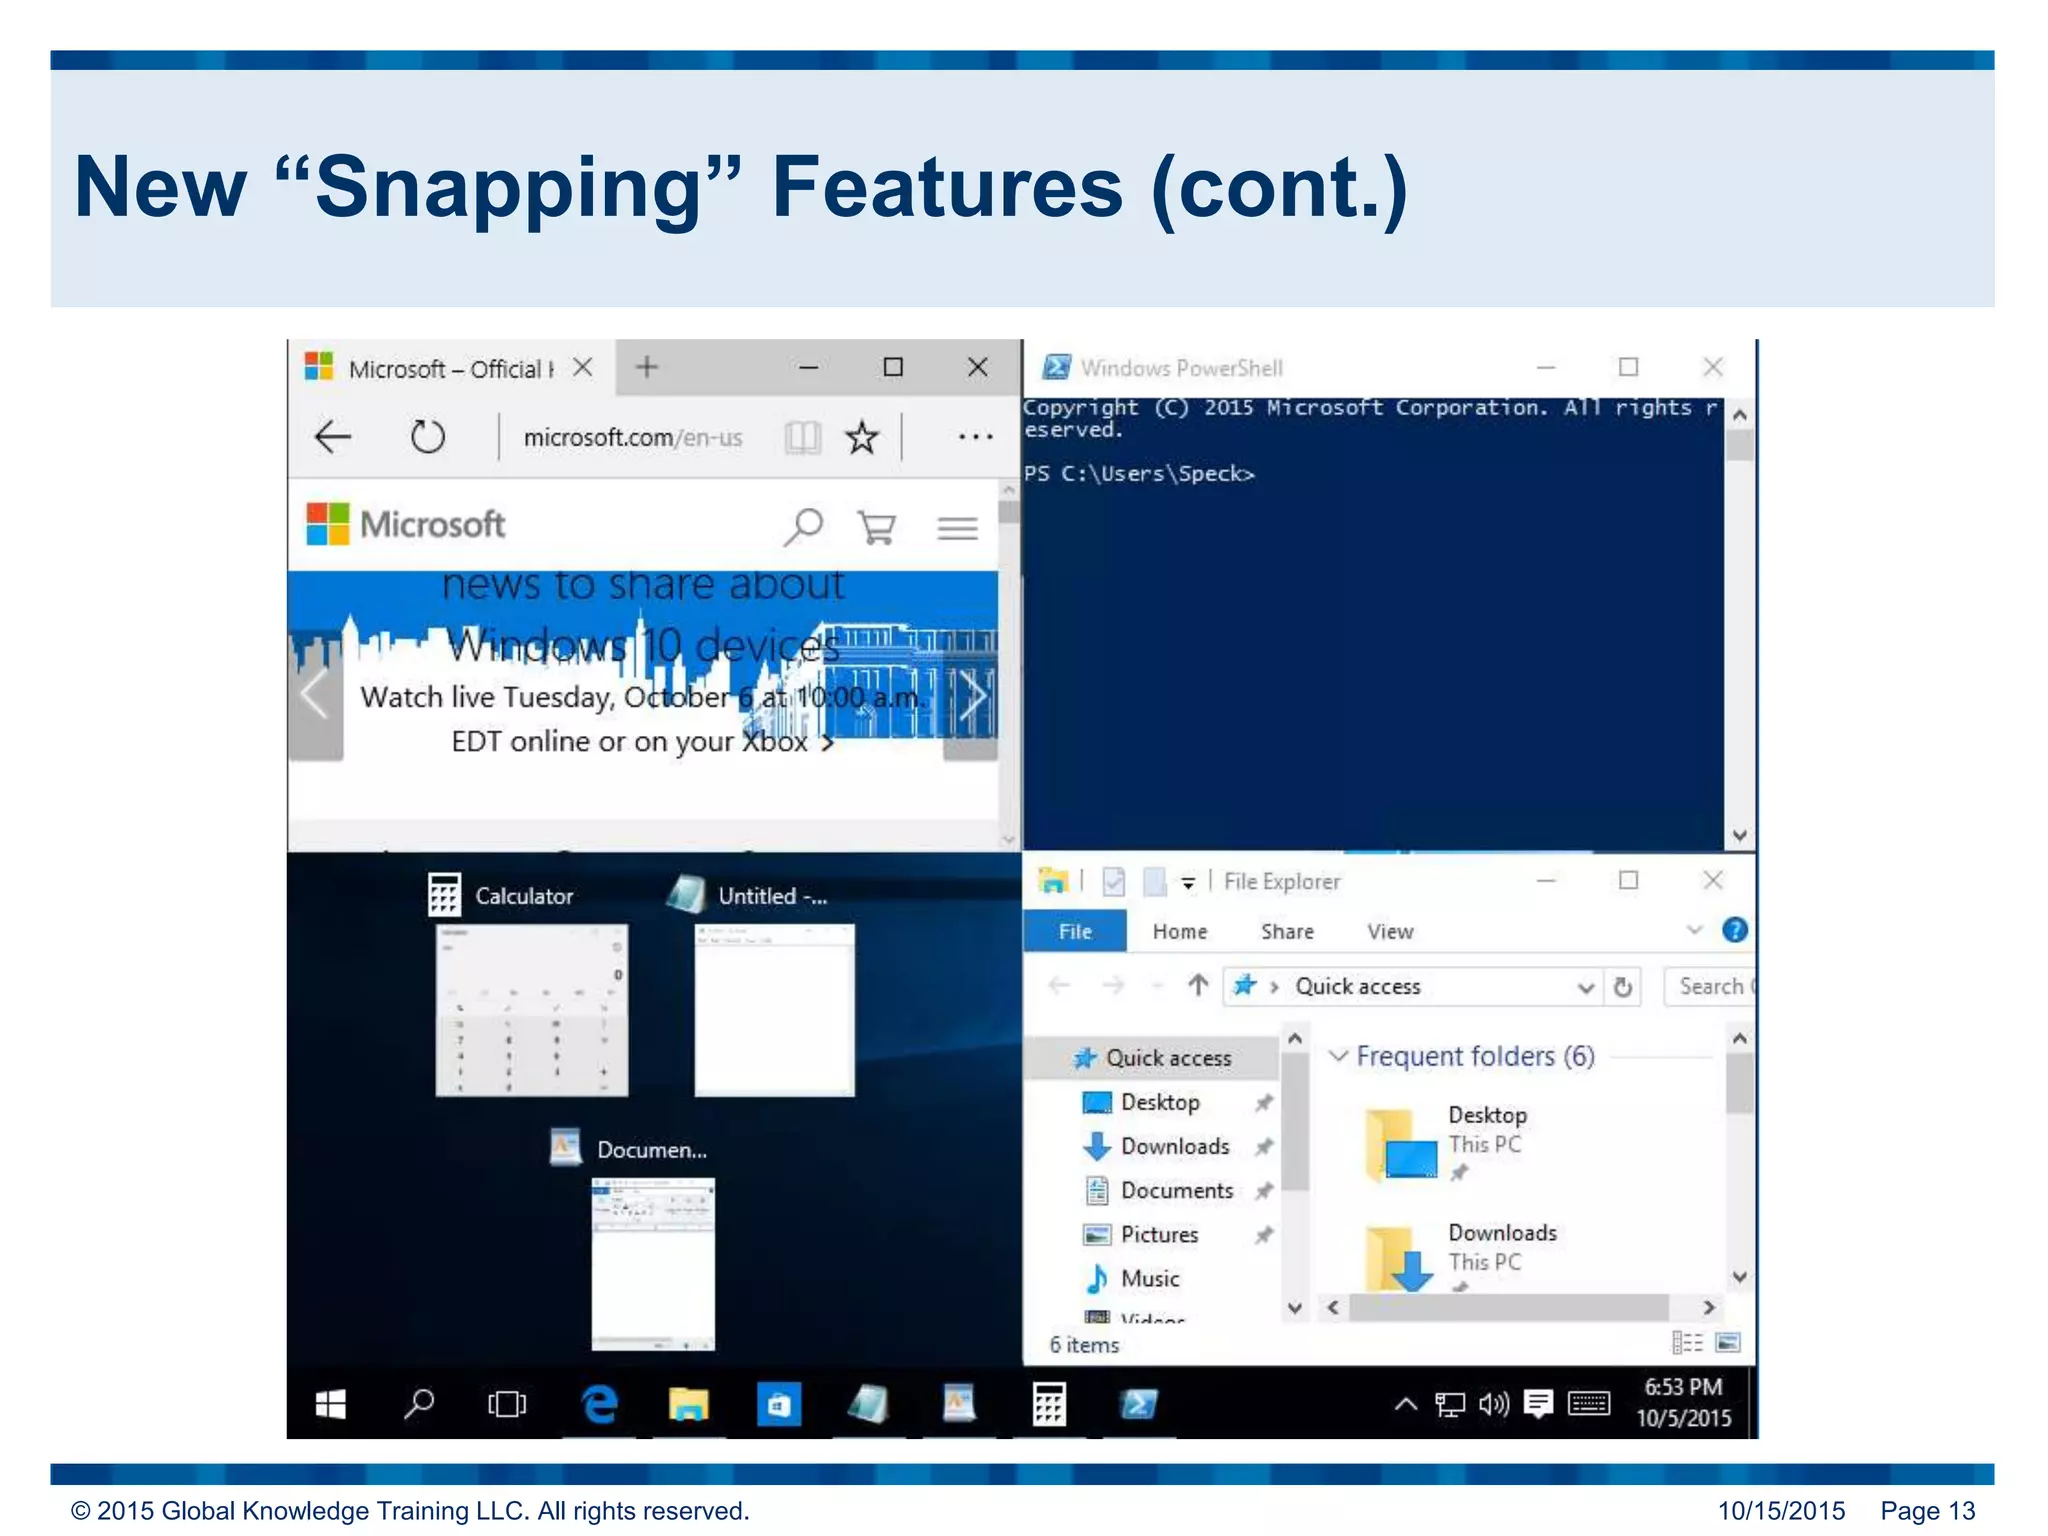This screenshot has width=2048, height=1536.
Task: Open Task View from the taskbar
Action: [507, 1404]
